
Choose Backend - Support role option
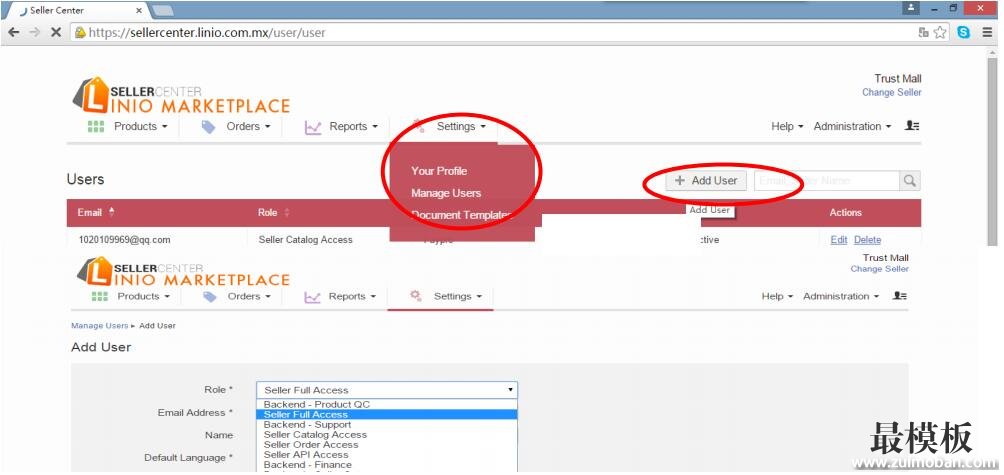coord(387,424)
